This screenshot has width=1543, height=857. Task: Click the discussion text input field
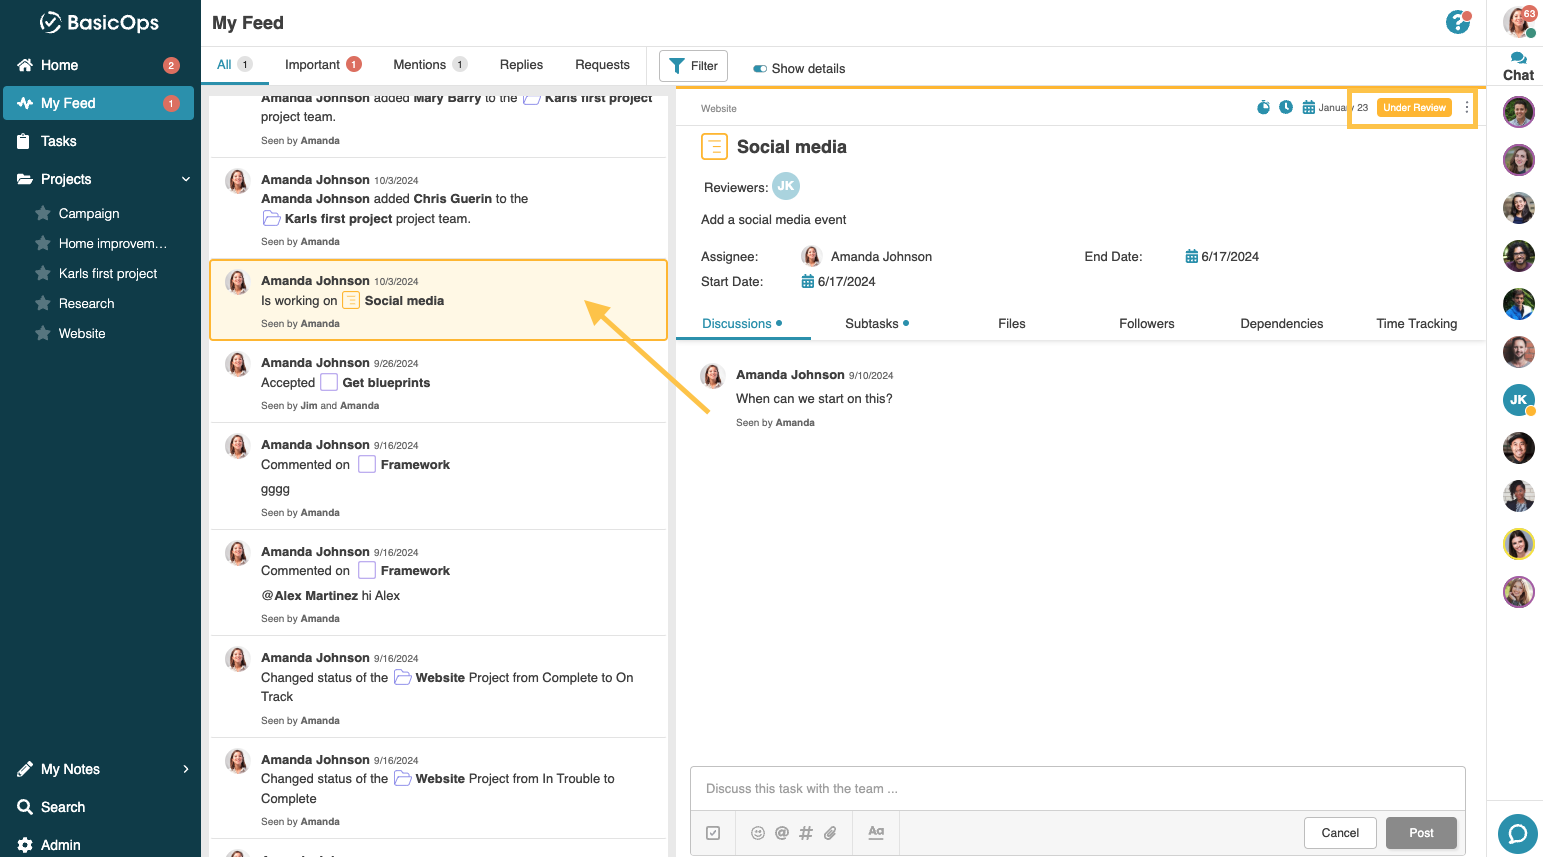click(1077, 789)
